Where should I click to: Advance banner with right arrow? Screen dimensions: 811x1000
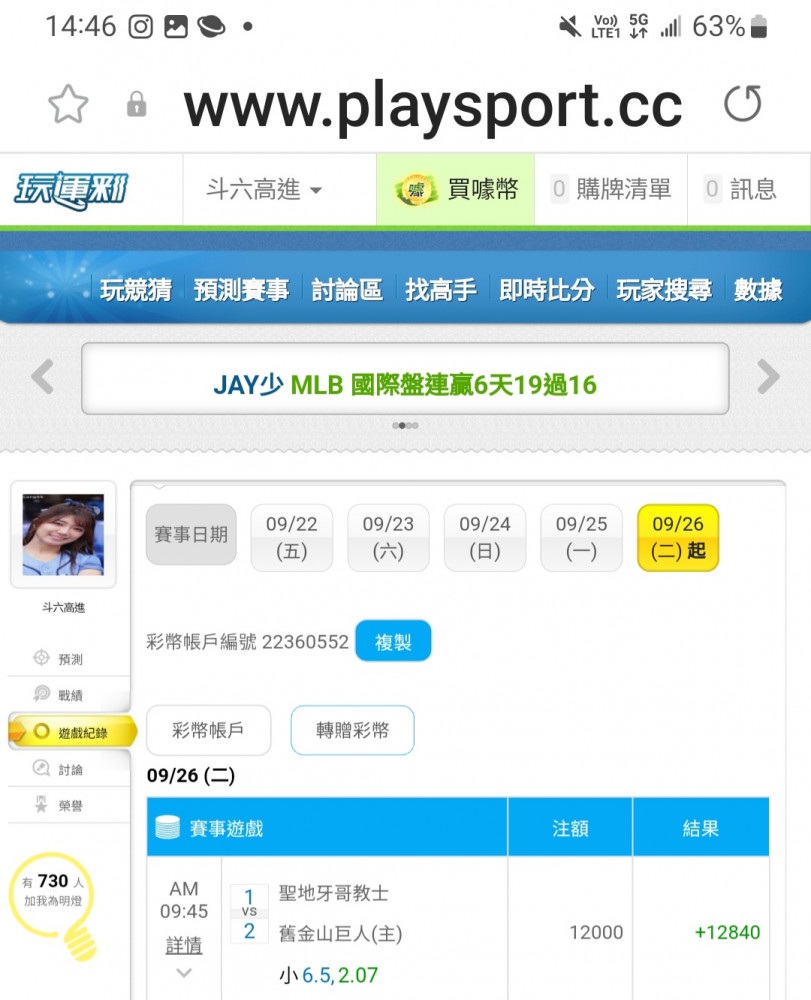tap(768, 377)
